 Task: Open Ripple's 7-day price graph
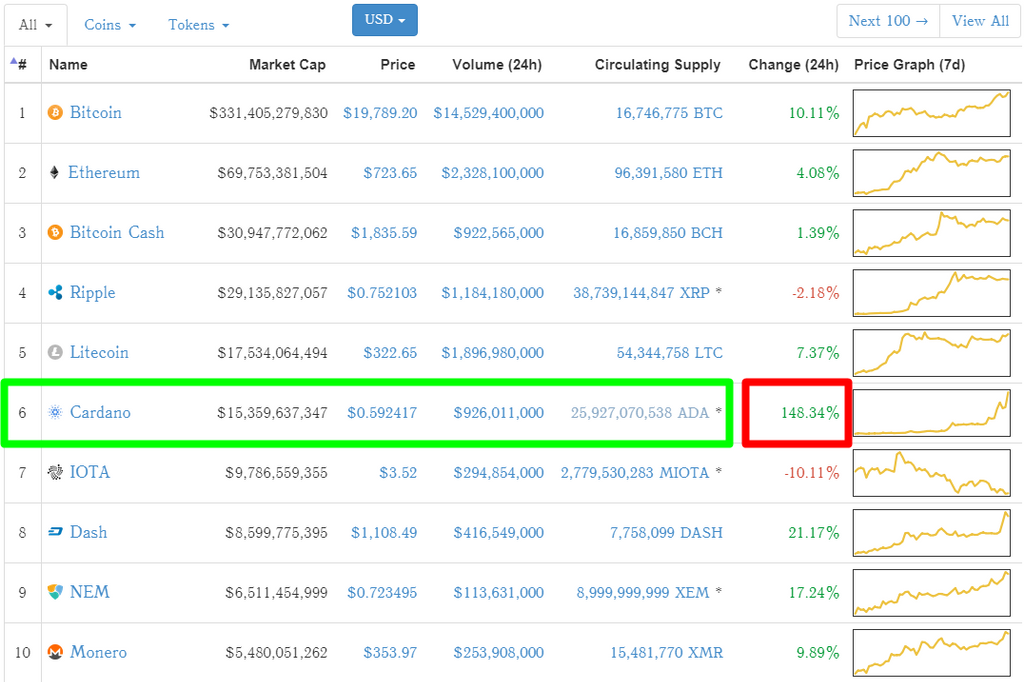pyautogui.click(x=932, y=293)
